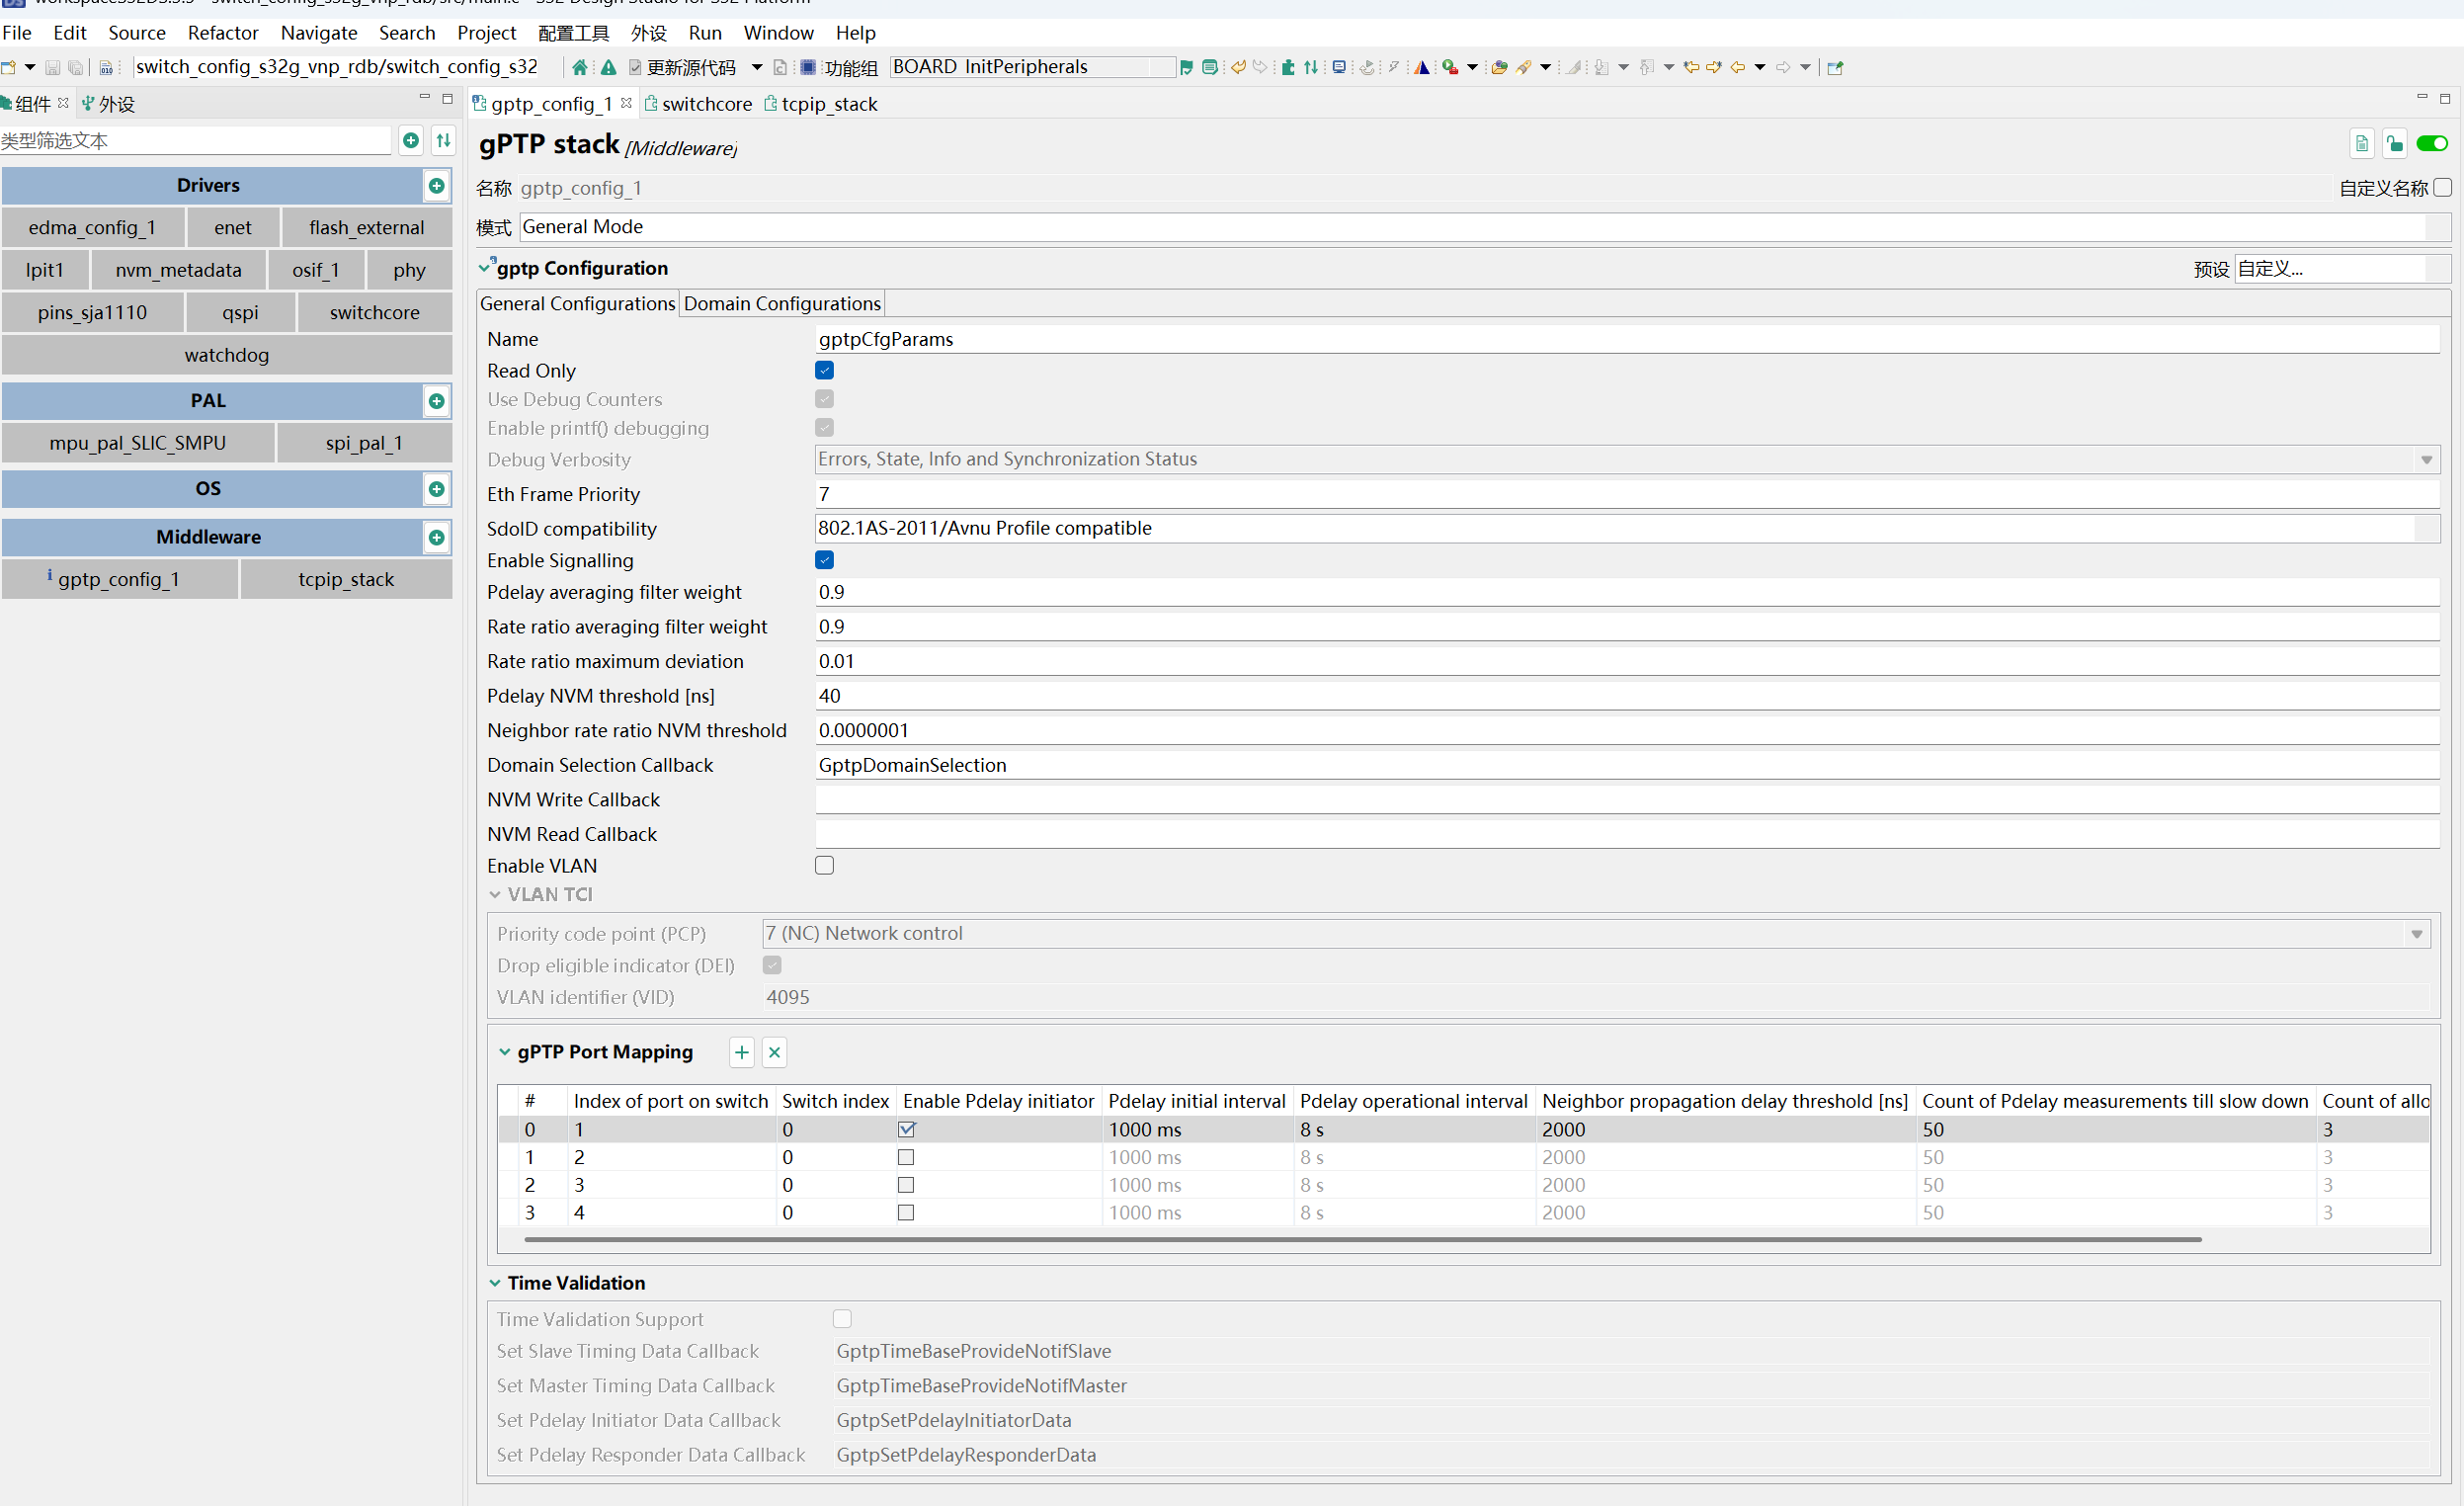The height and width of the screenshot is (1506, 2464).
Task: Add a new Middleware component
Action: pyautogui.click(x=436, y=538)
